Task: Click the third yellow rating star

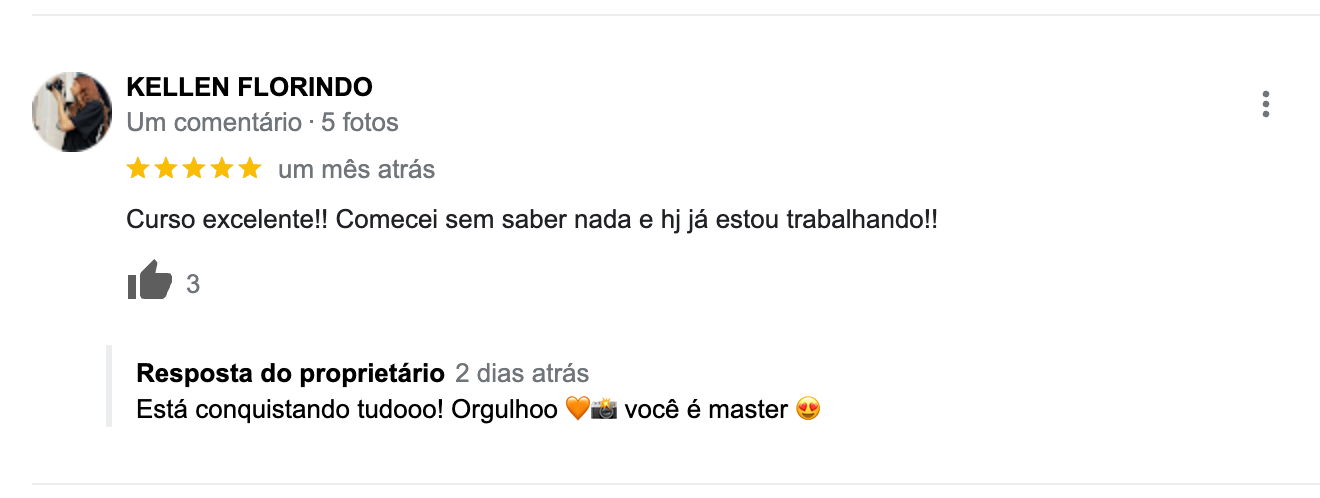Action: [194, 169]
